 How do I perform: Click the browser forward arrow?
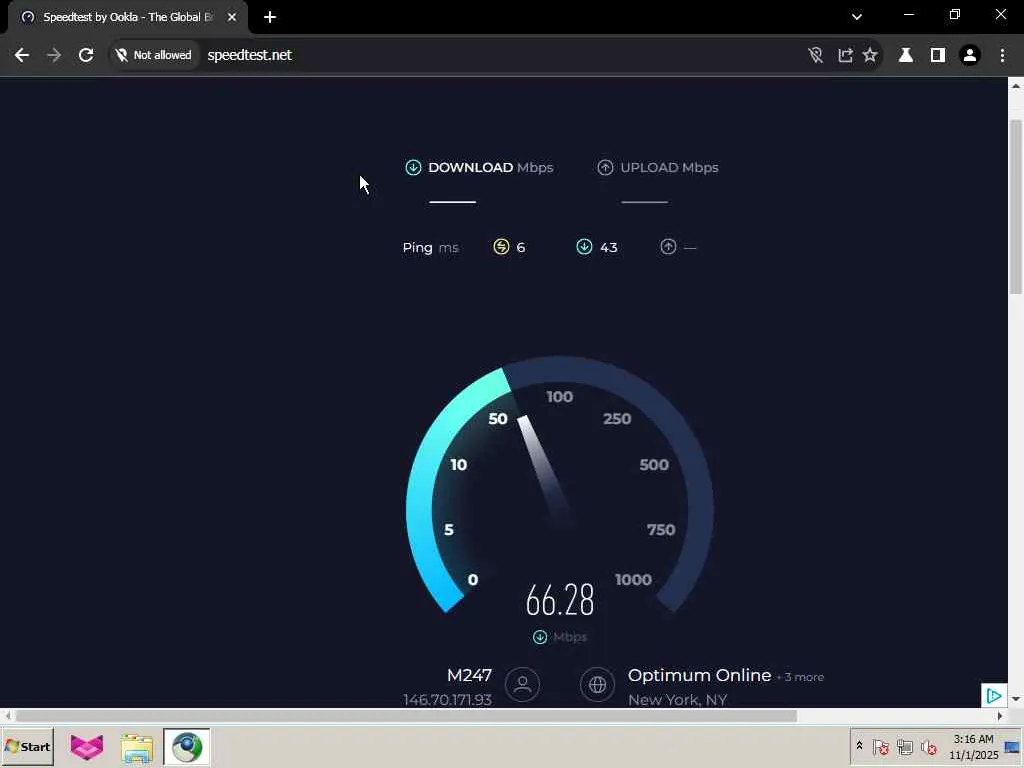click(x=54, y=55)
